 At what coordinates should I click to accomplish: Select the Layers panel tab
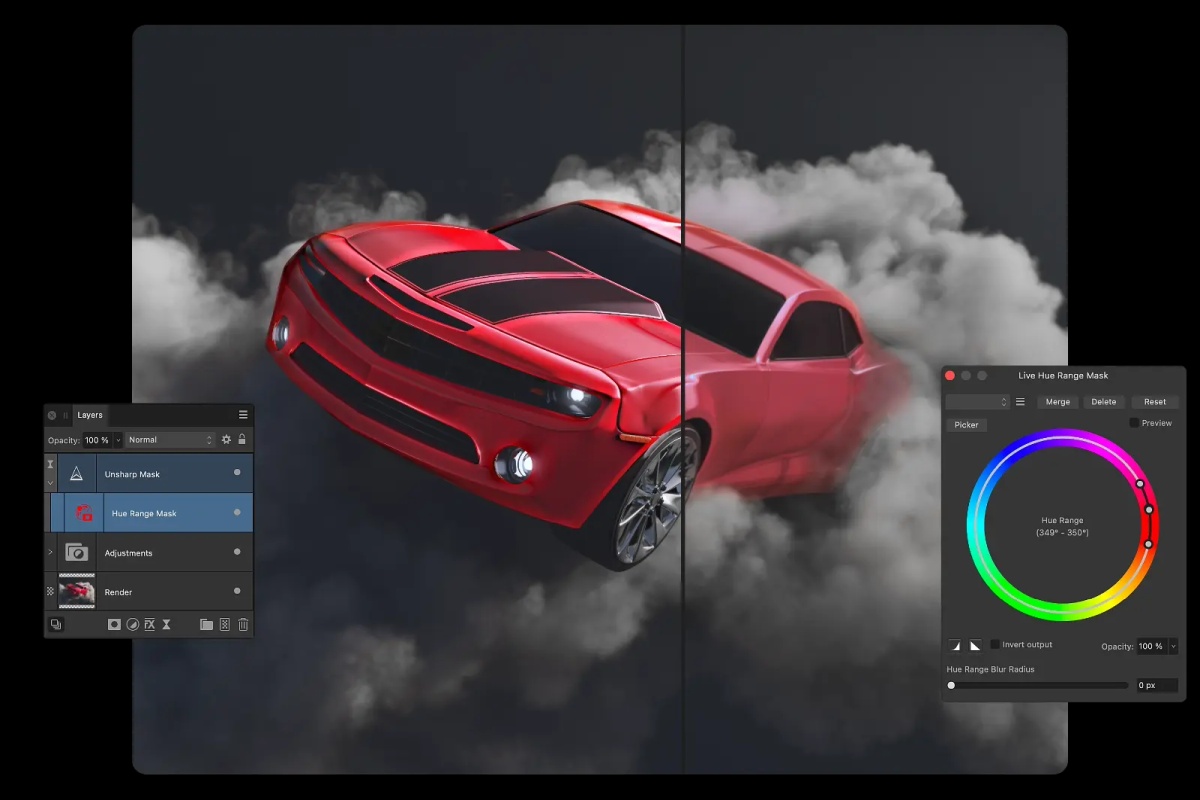coord(90,415)
